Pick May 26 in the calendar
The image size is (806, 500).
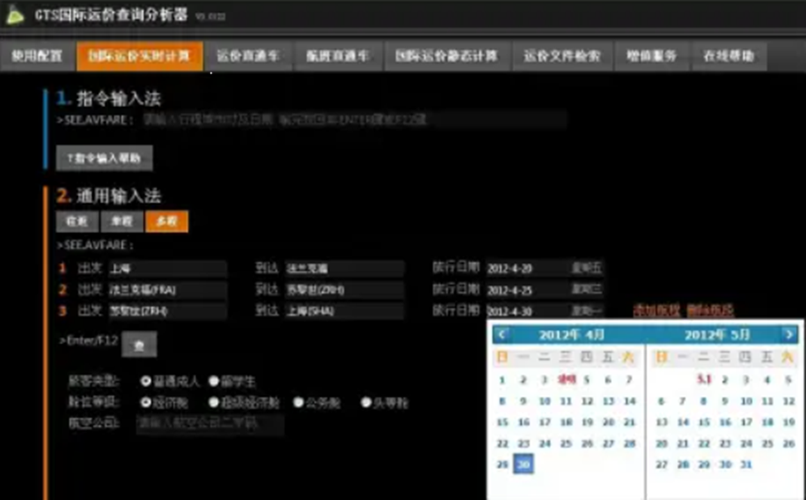click(789, 443)
